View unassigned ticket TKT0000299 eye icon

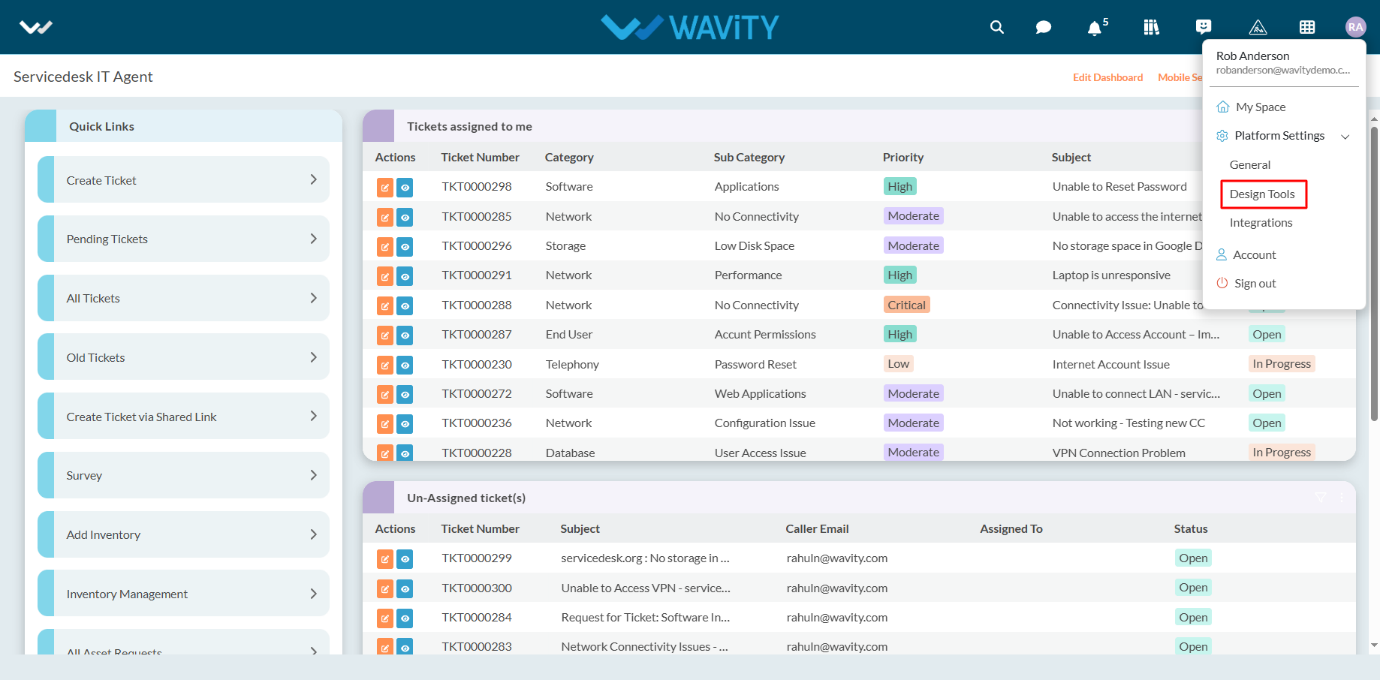[405, 559]
